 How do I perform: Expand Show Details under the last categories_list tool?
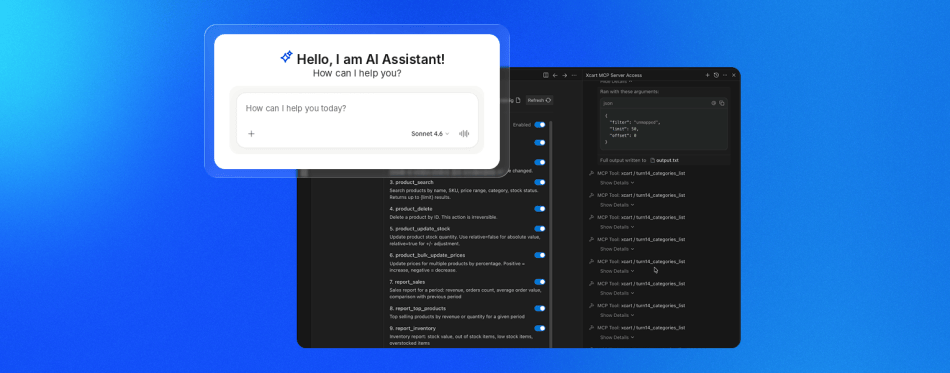(617, 337)
